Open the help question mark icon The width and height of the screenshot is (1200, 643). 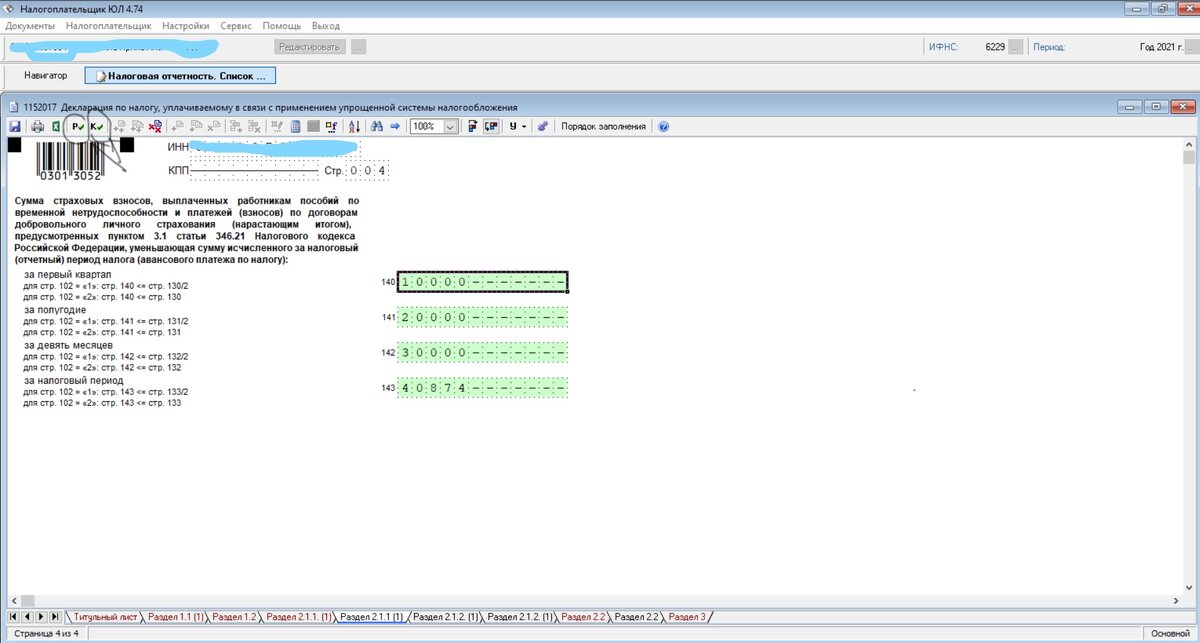663,127
